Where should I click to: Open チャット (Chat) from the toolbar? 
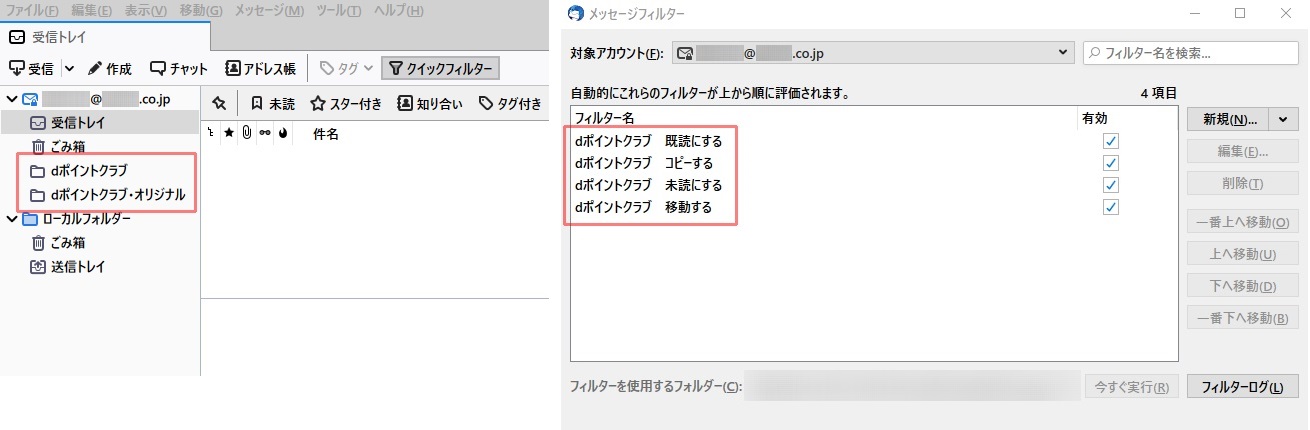[x=179, y=69]
